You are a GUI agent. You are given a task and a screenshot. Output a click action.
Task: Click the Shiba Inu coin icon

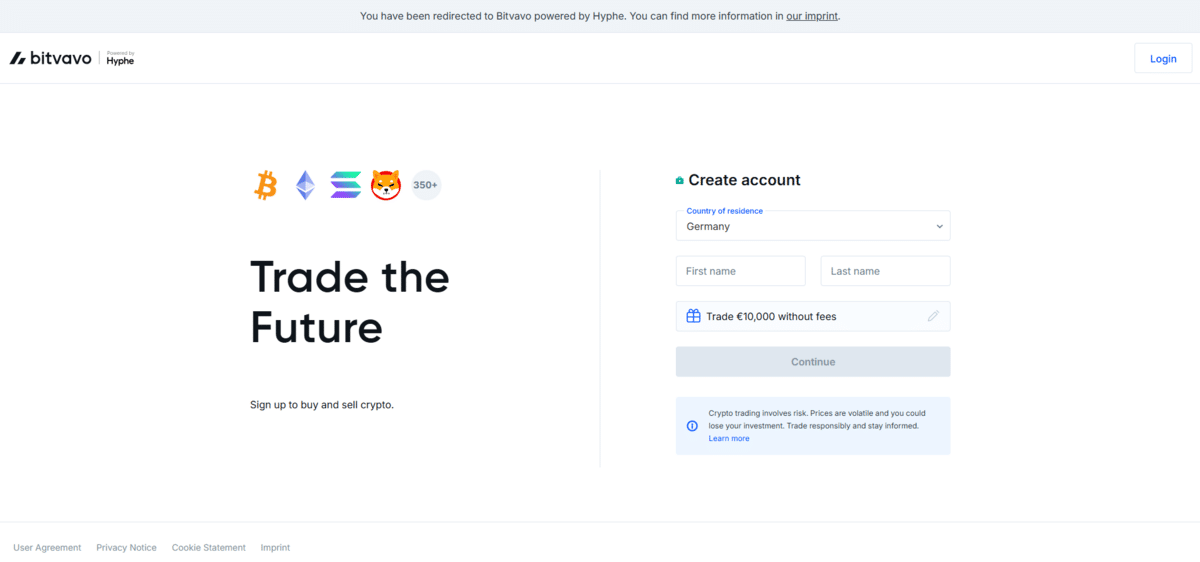click(386, 185)
